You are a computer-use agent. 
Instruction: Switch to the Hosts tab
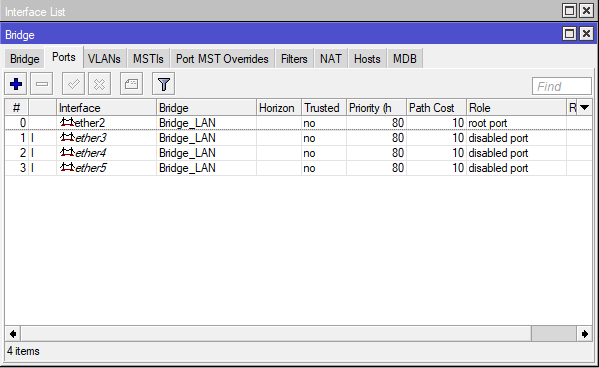click(x=367, y=59)
